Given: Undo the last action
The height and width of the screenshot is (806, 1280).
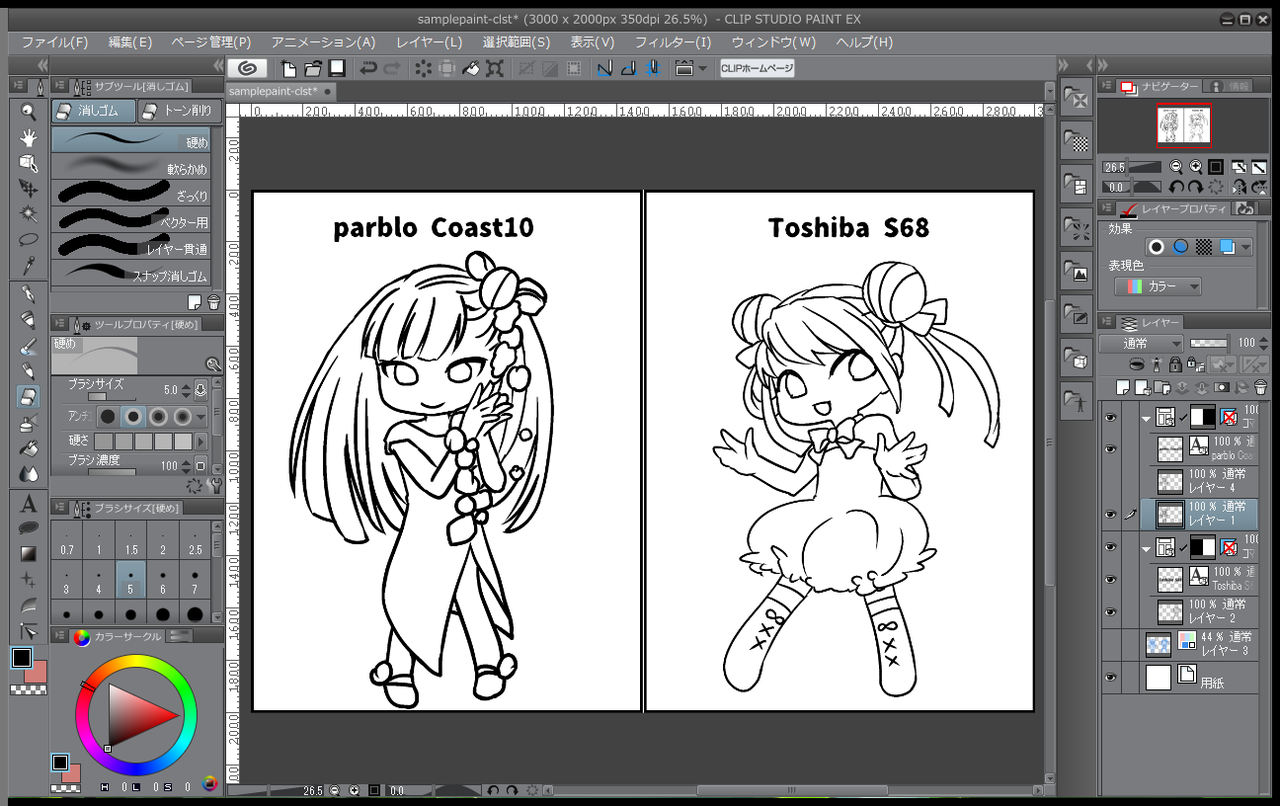Looking at the screenshot, I should pyautogui.click(x=368, y=68).
